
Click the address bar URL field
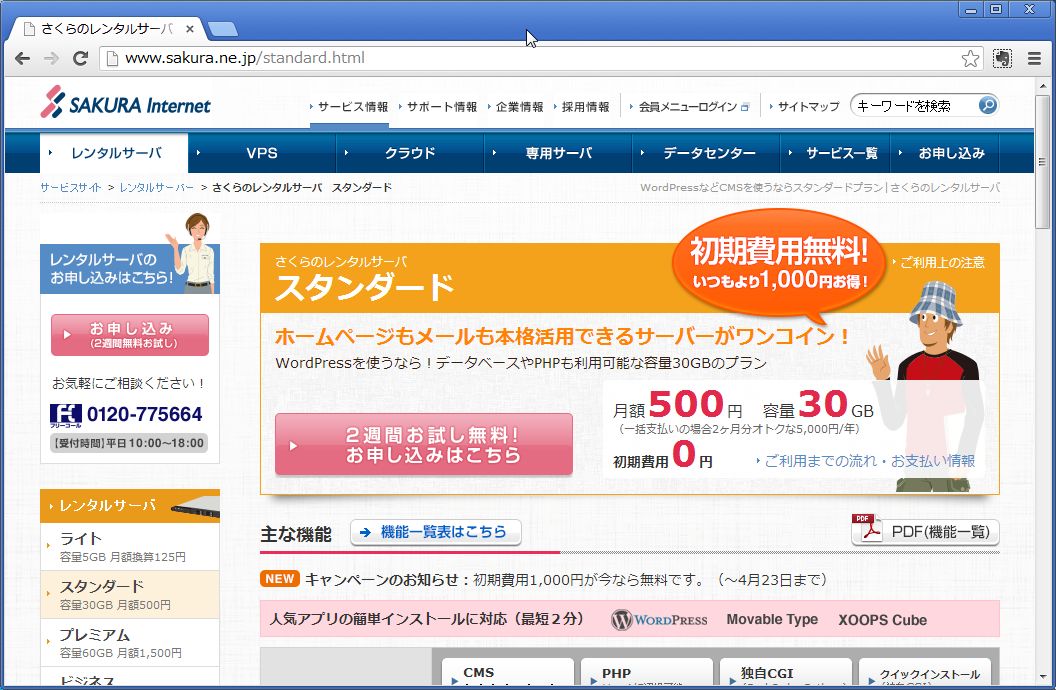pyautogui.click(x=539, y=59)
